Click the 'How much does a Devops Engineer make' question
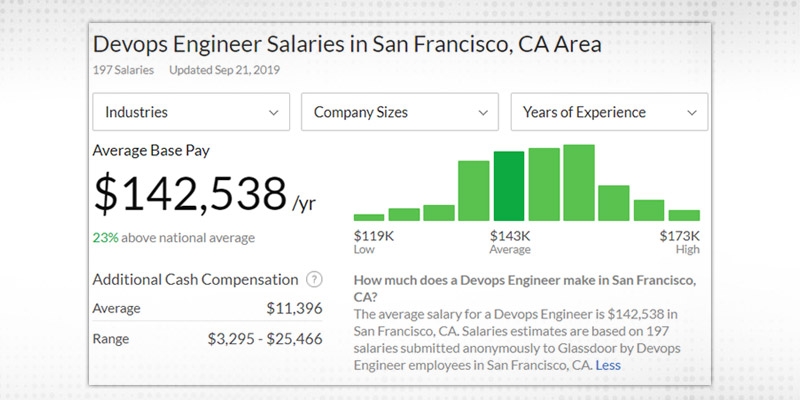 point(525,287)
